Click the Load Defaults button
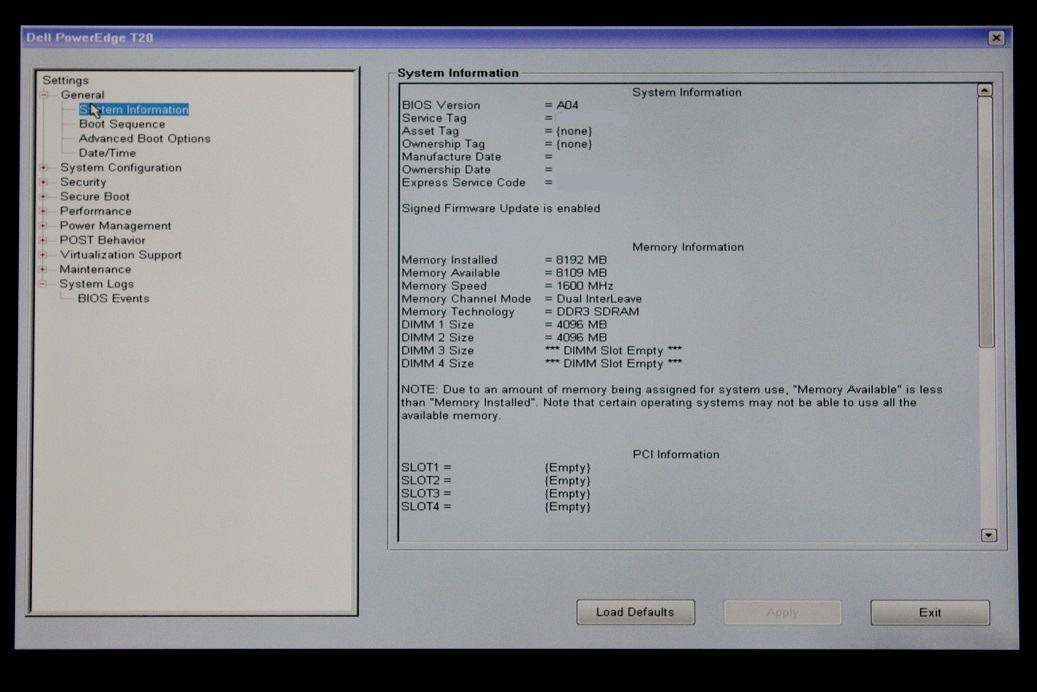The width and height of the screenshot is (1037, 692). (x=636, y=612)
